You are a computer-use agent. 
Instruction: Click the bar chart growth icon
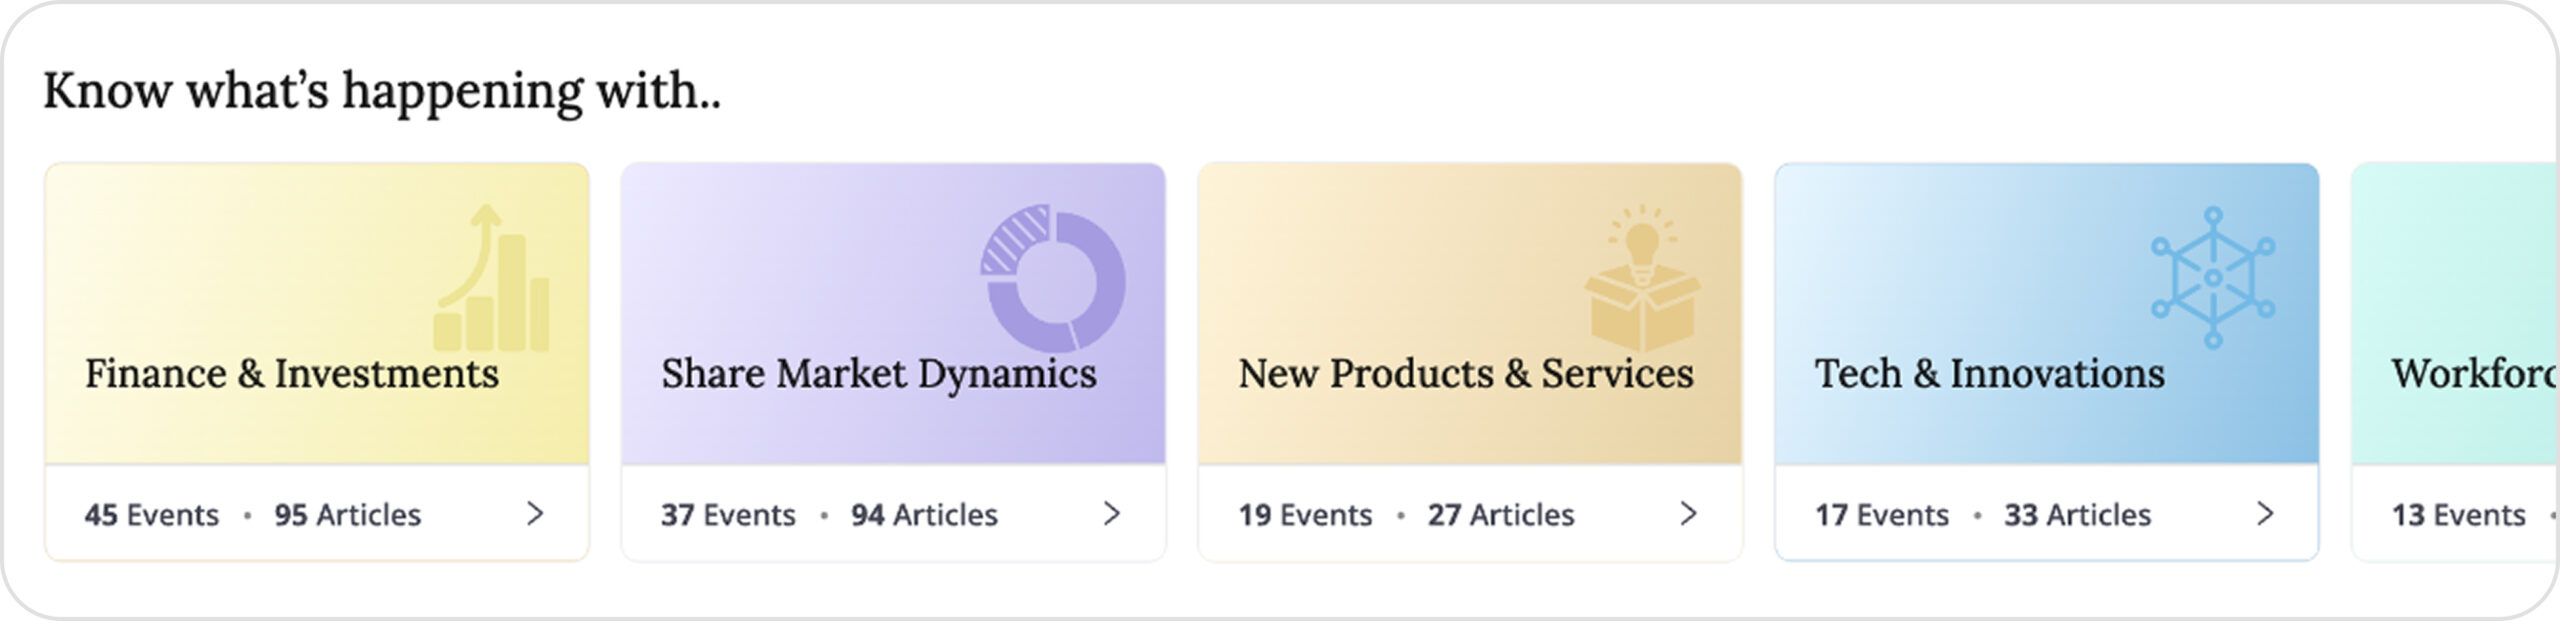(x=492, y=279)
